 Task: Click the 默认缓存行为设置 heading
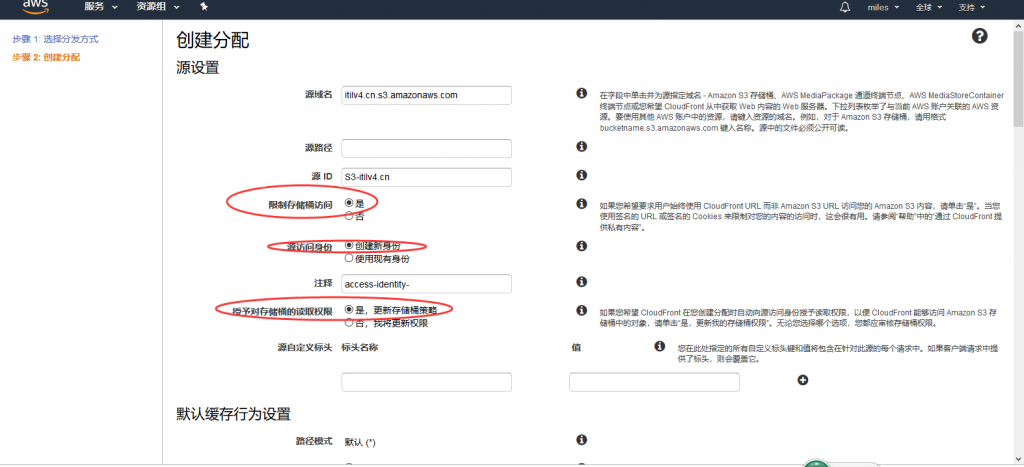pyautogui.click(x=233, y=414)
